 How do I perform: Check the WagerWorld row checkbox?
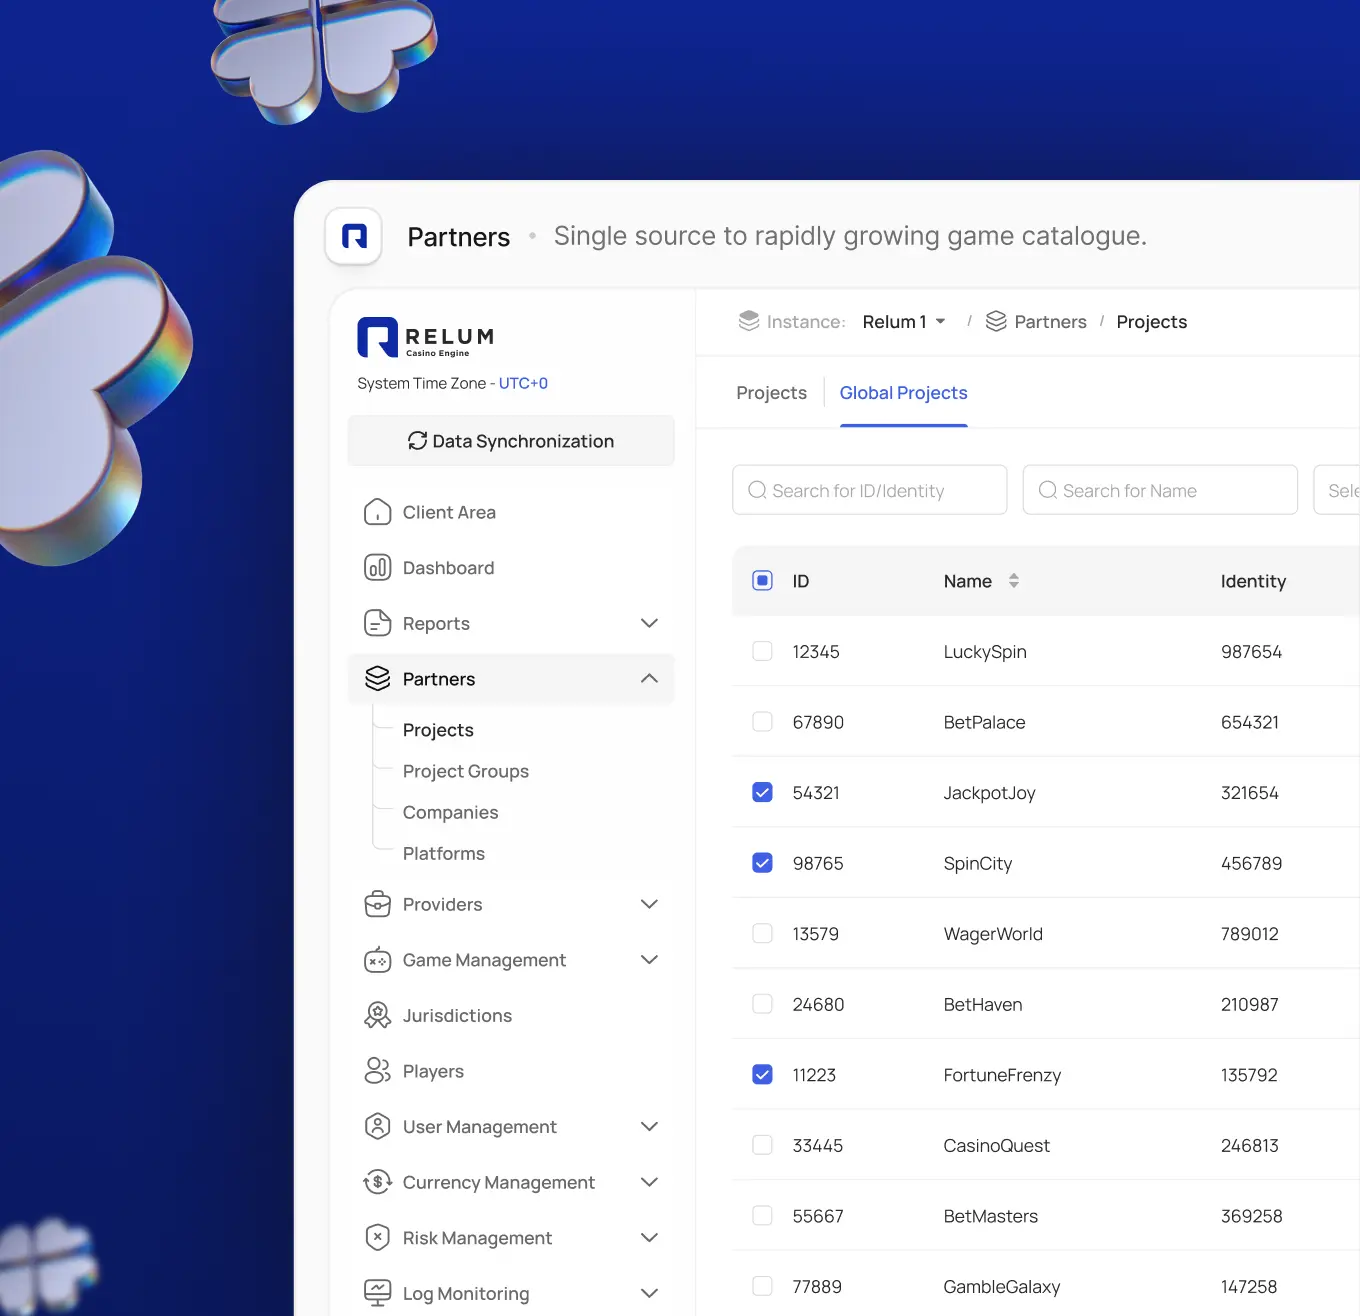(x=762, y=933)
